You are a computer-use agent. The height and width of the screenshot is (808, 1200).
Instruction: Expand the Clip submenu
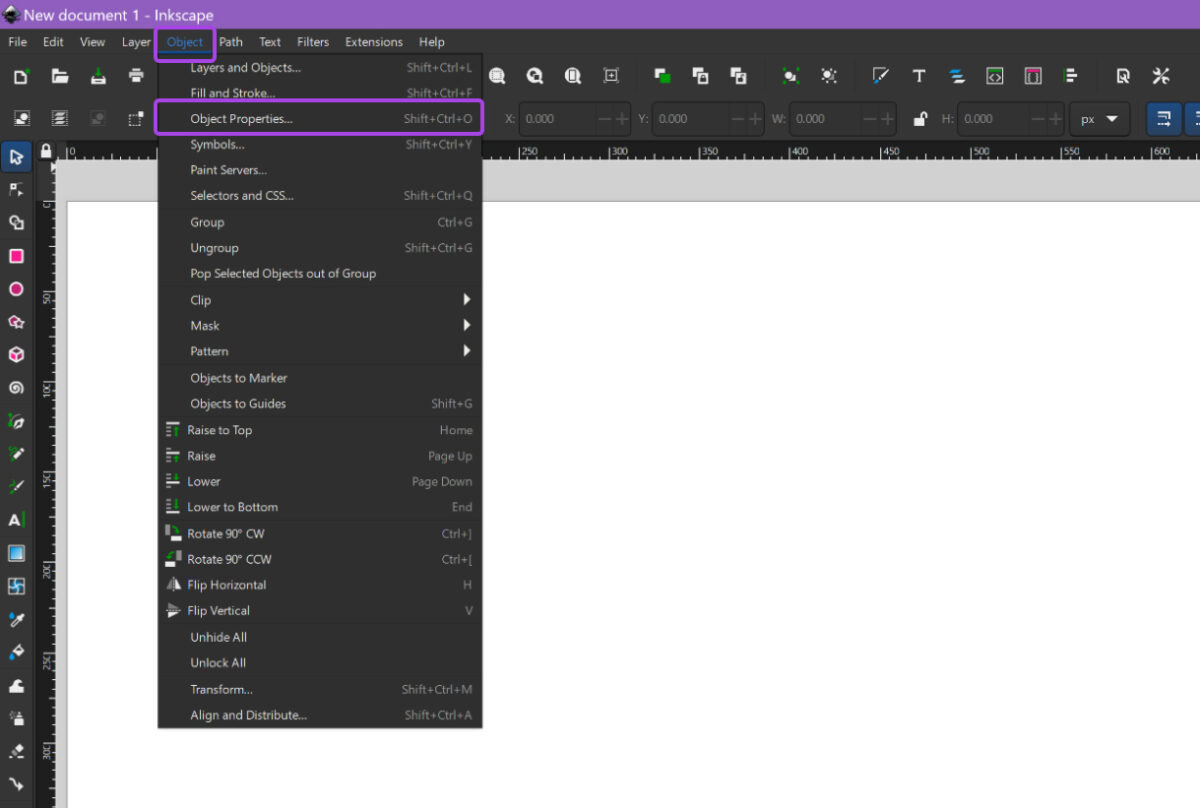465,299
